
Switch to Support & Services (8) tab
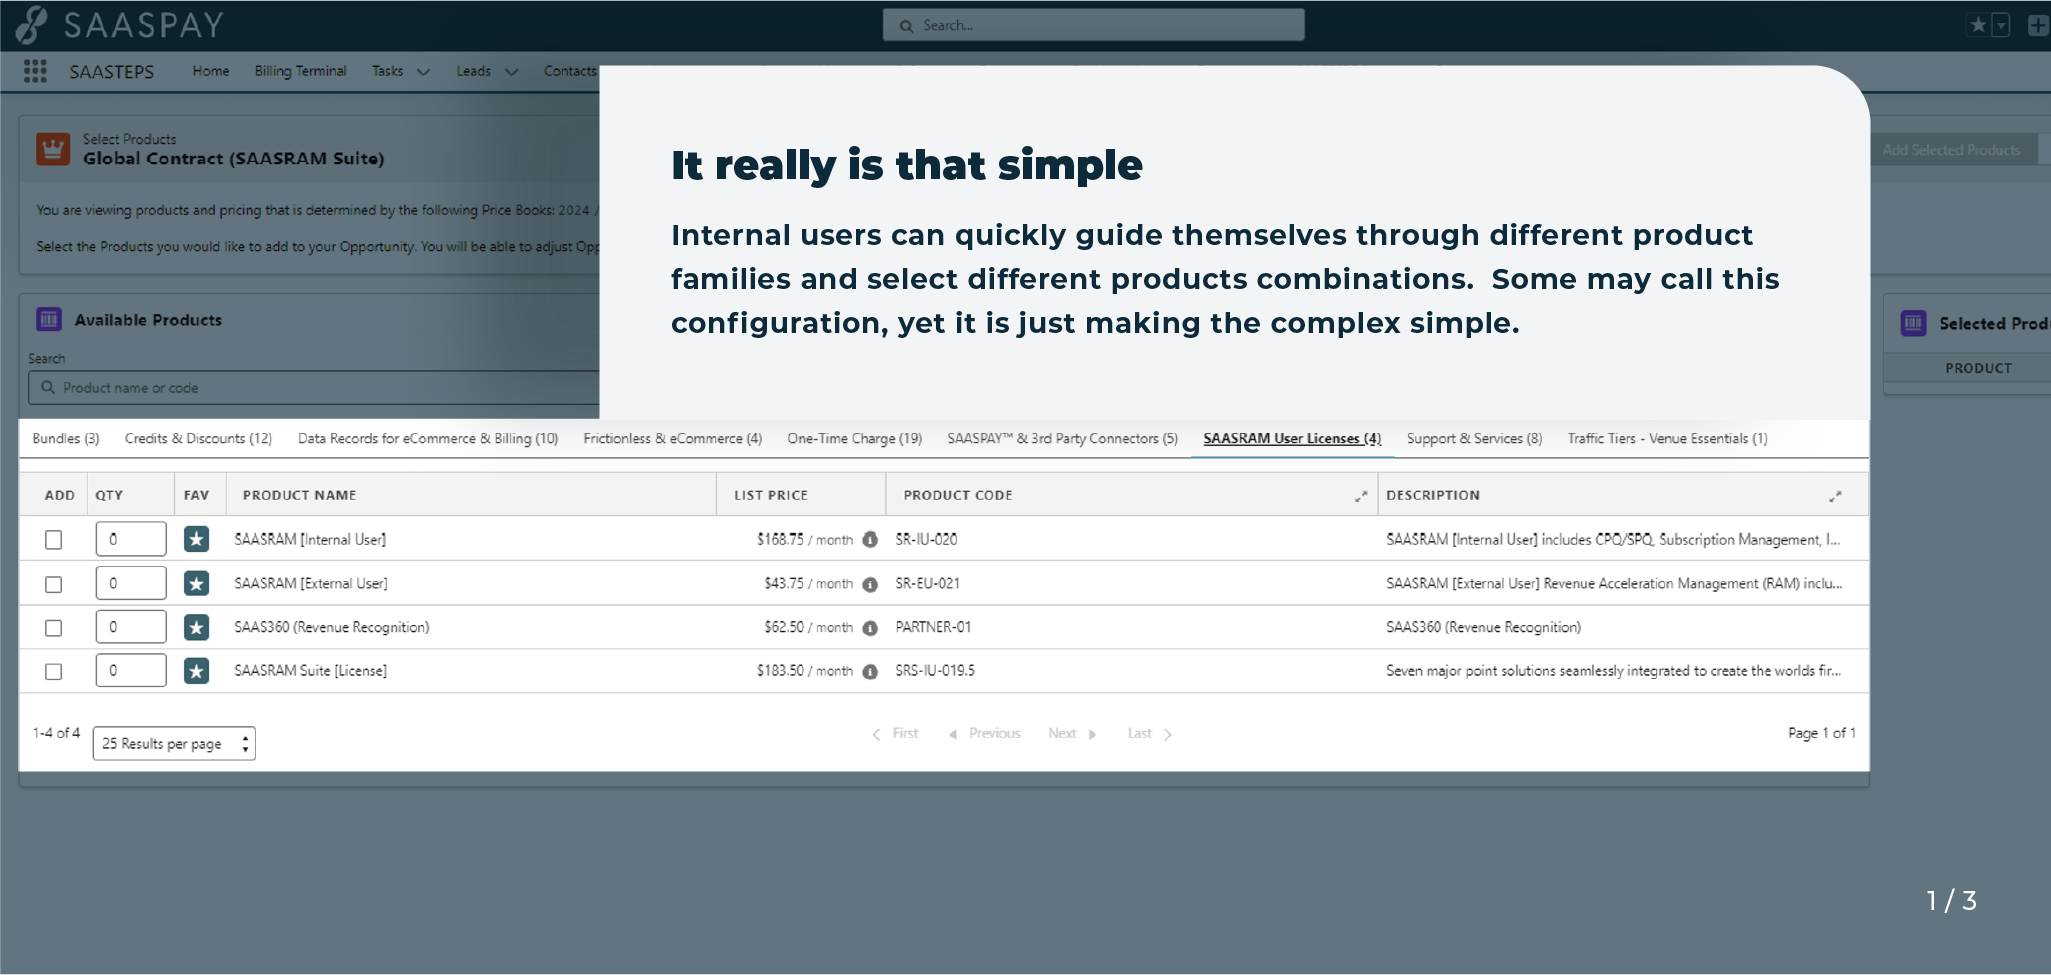click(x=1474, y=438)
